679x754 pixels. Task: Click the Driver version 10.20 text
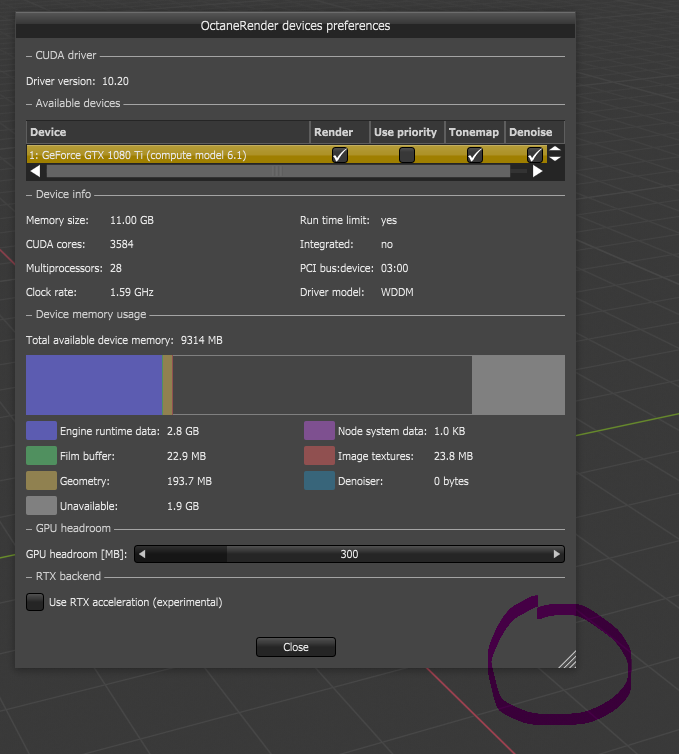[77, 81]
